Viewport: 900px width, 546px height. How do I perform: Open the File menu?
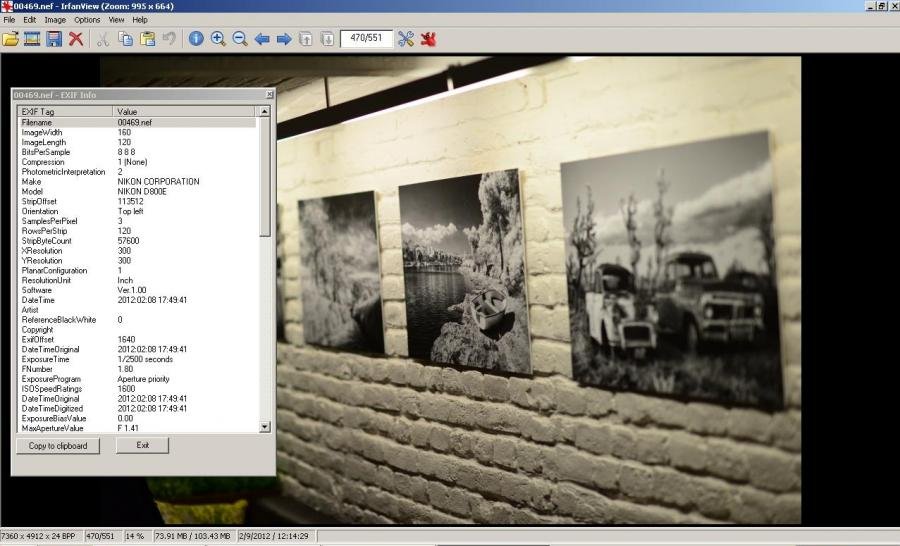9,20
